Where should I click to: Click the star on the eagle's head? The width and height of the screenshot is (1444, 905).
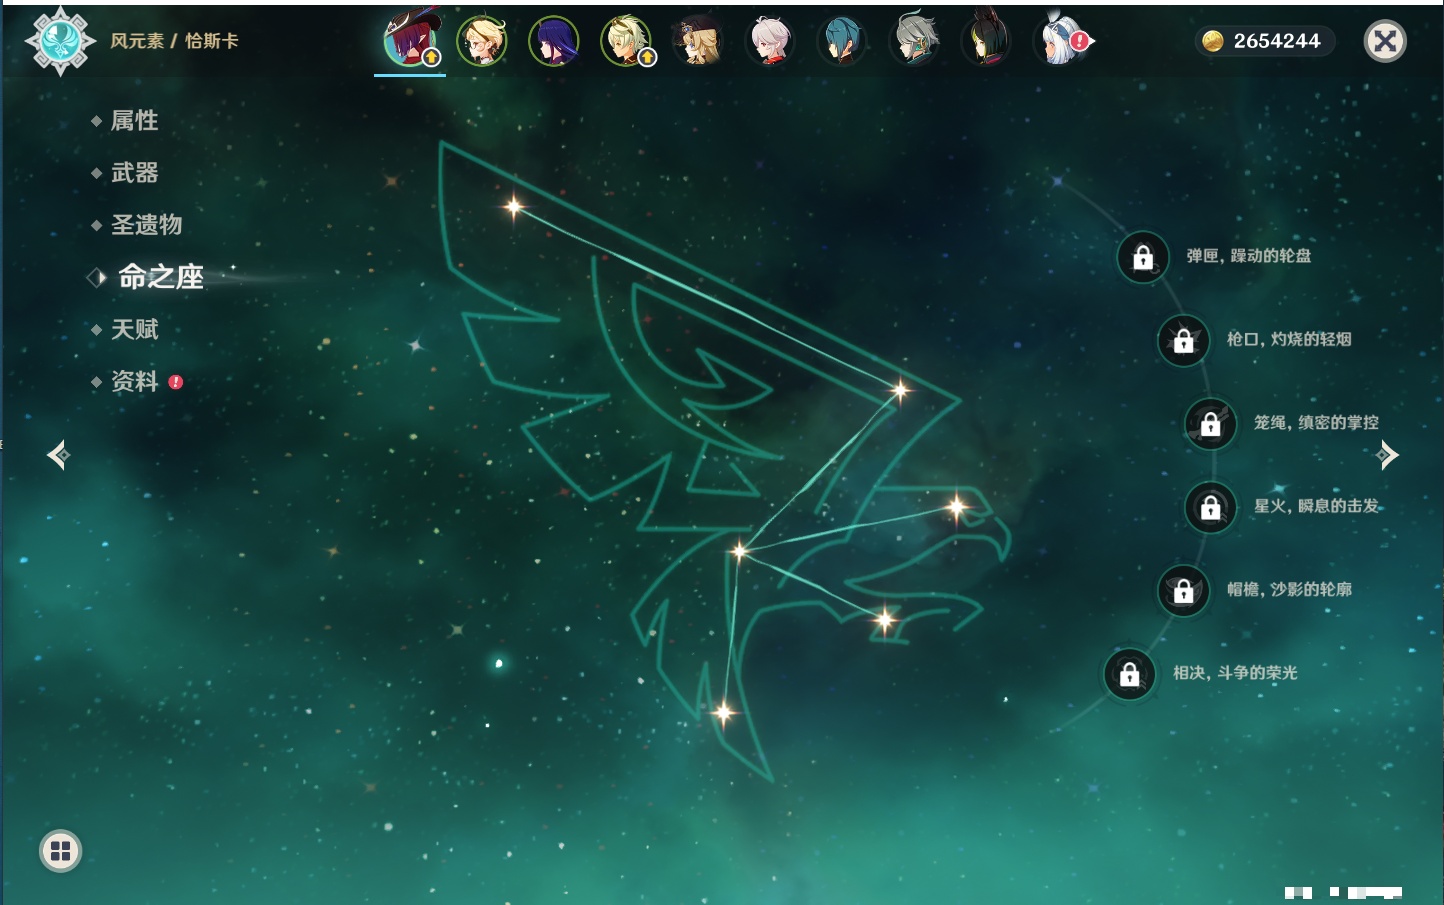pyautogui.click(x=957, y=507)
